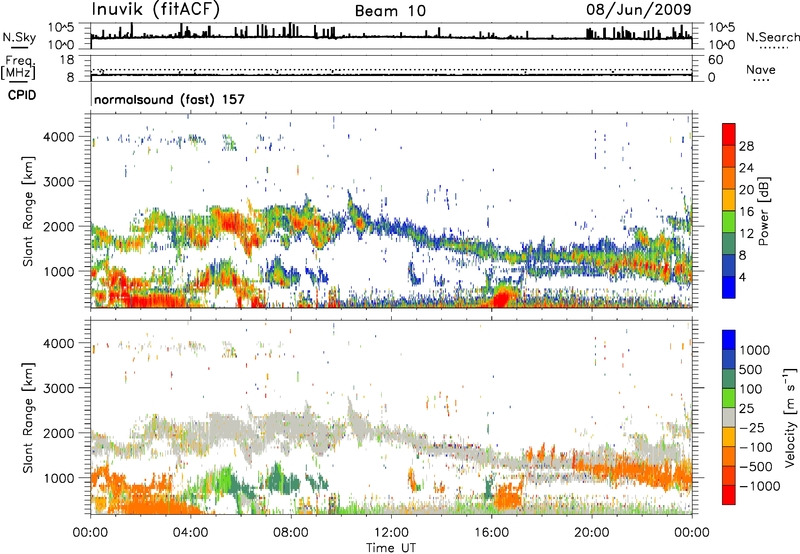This screenshot has height=554, width=800.
Task: Click the 'Velocity [m s⁻¹]' colorbar label
Action: [x=790, y=416]
